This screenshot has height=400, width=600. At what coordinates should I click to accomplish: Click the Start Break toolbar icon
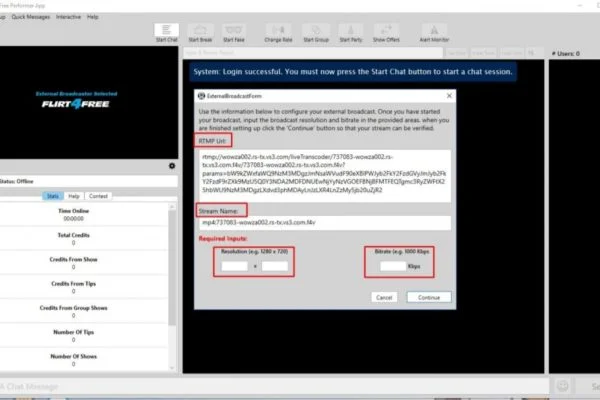[x=200, y=33]
